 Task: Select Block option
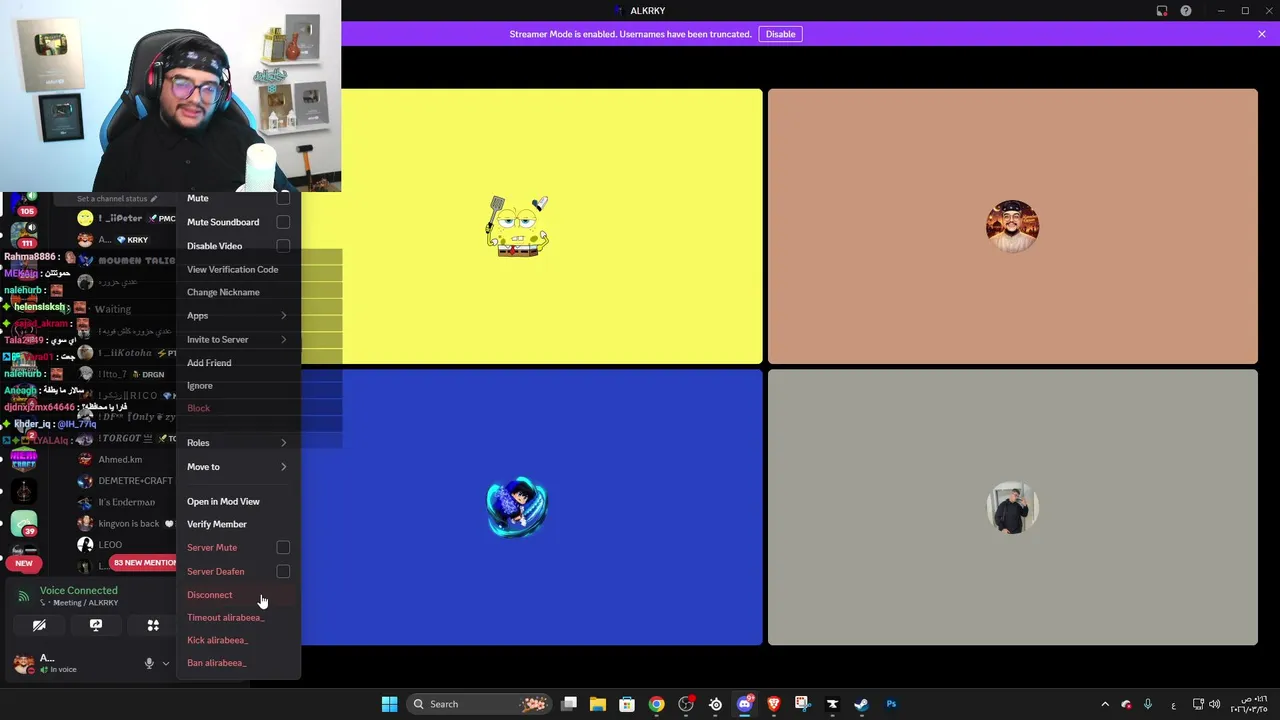pyautogui.click(x=198, y=409)
